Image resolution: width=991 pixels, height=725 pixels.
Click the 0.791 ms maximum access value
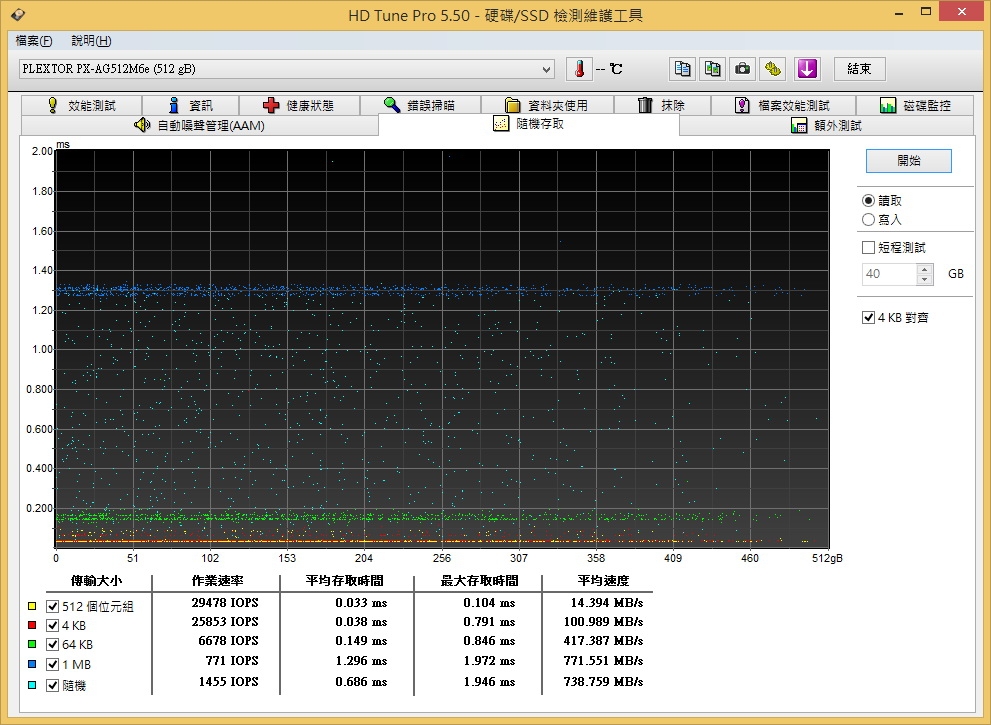point(489,622)
